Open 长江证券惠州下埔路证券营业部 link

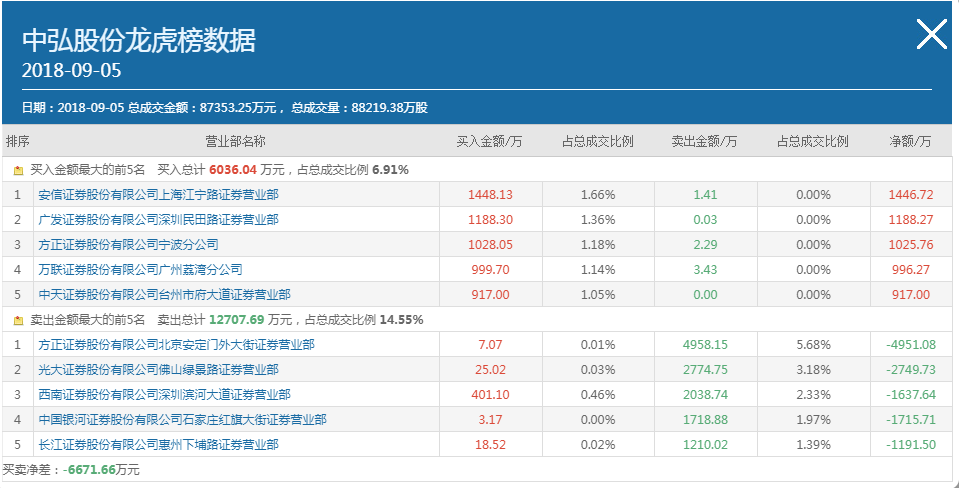158,445
